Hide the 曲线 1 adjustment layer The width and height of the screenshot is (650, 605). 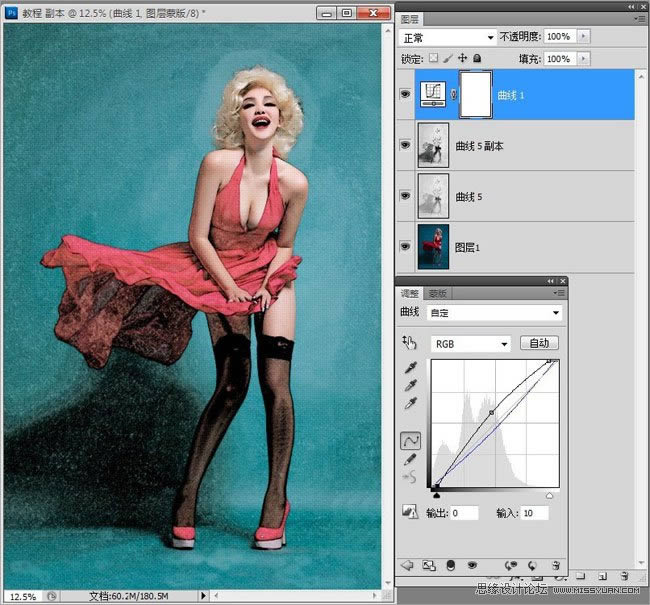click(405, 94)
